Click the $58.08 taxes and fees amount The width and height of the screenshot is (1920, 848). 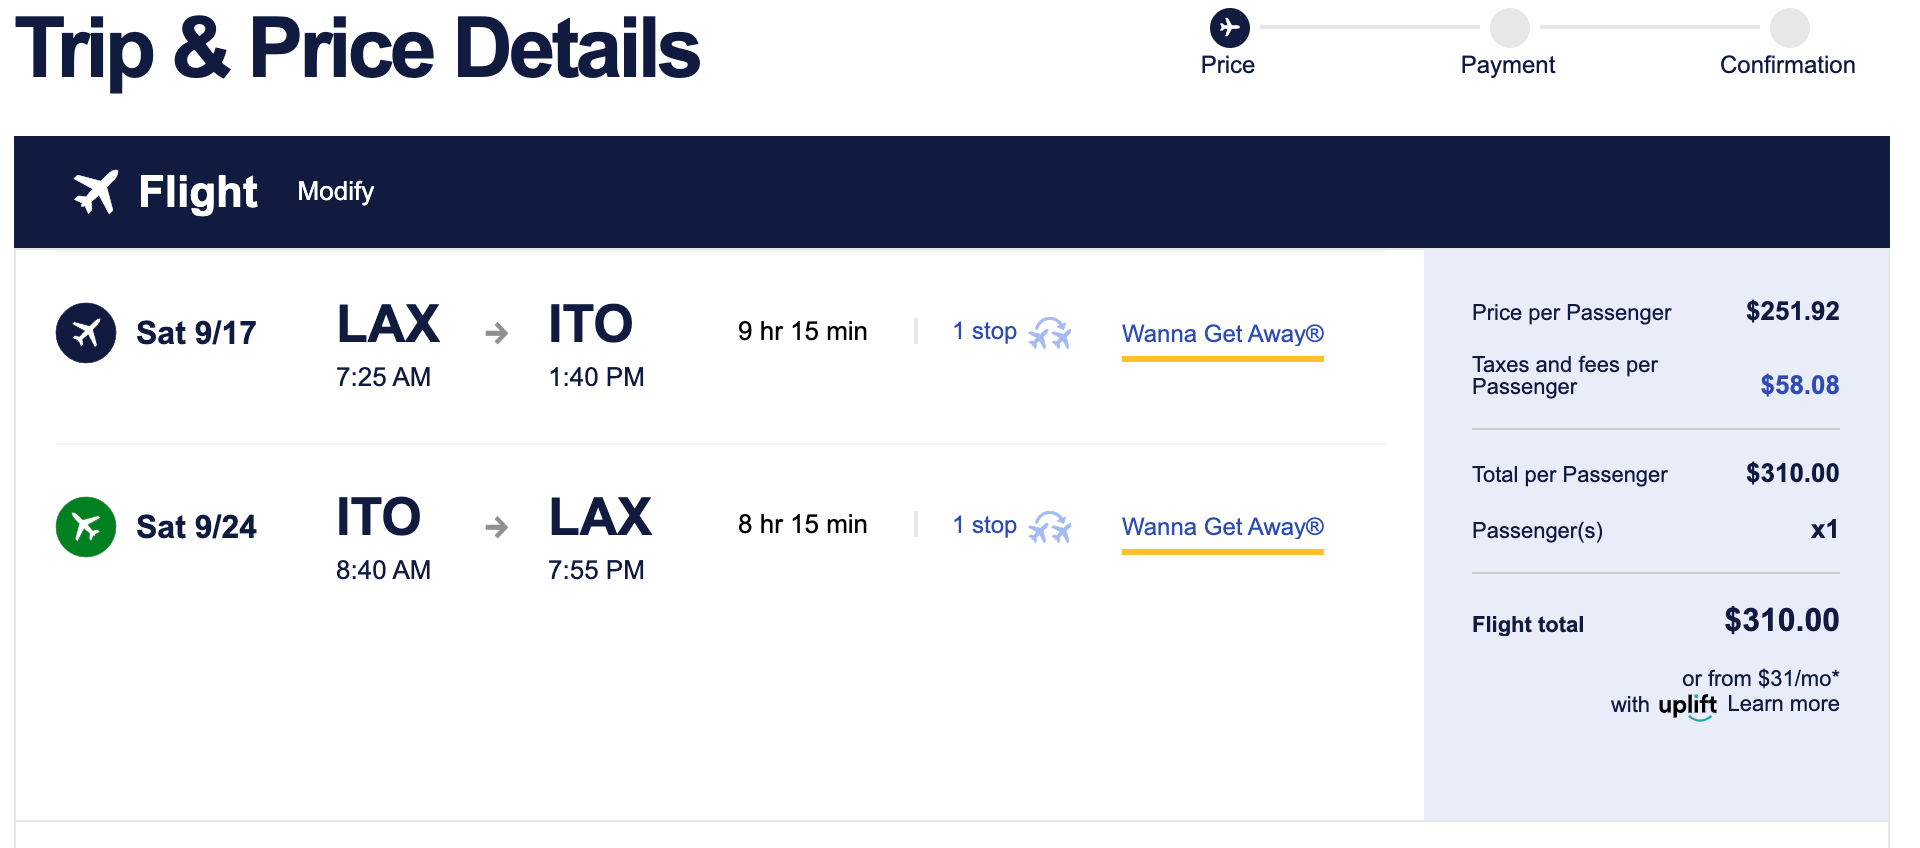coord(1799,385)
